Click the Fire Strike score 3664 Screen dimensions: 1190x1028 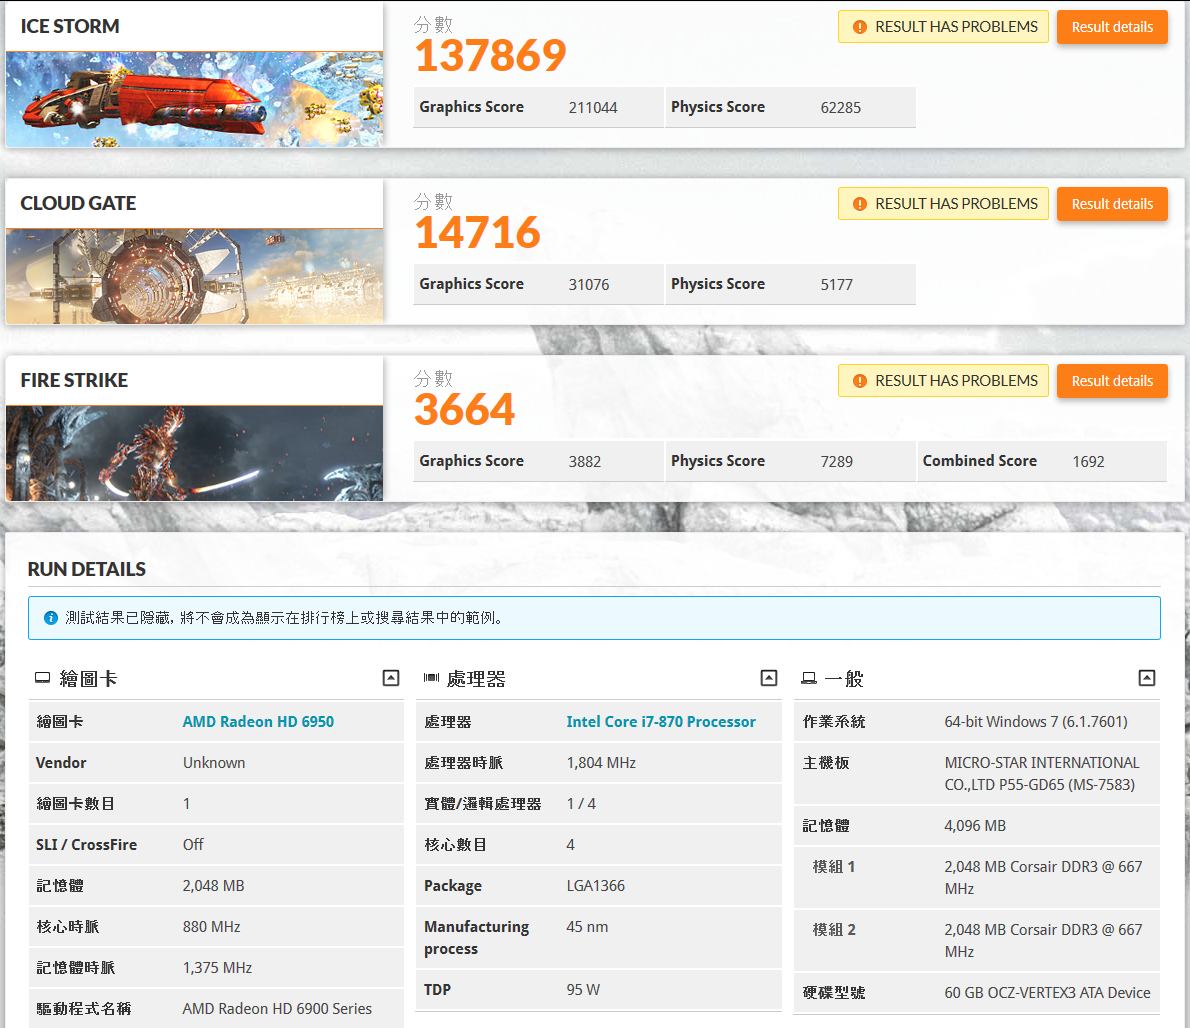(x=465, y=410)
